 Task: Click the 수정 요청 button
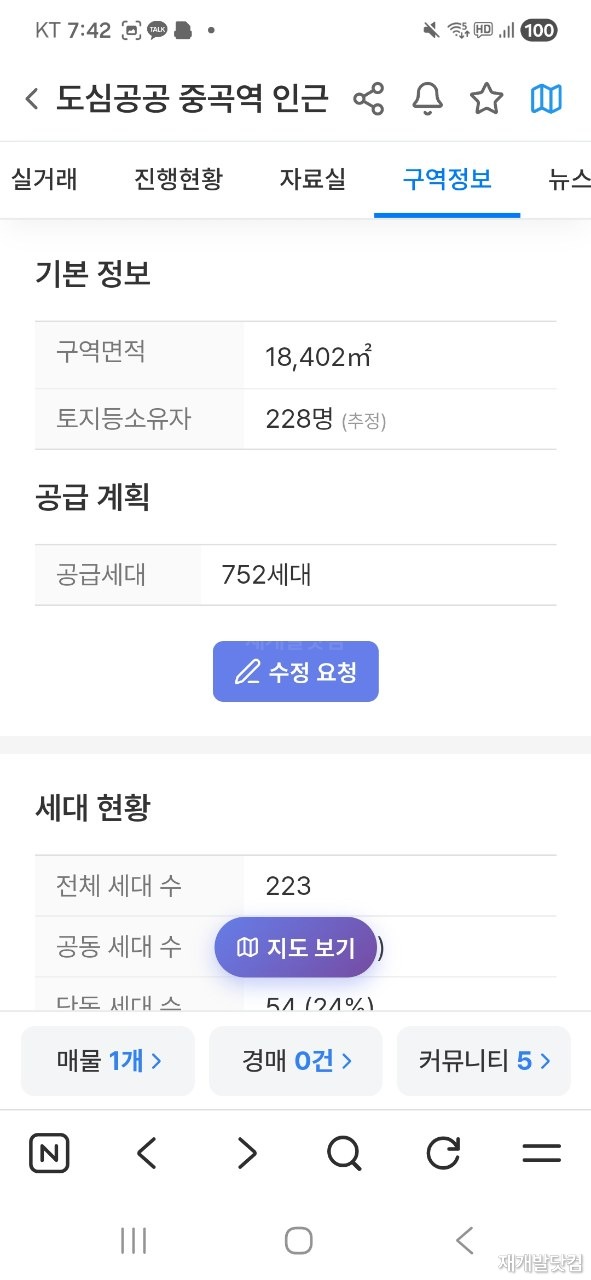pos(296,672)
